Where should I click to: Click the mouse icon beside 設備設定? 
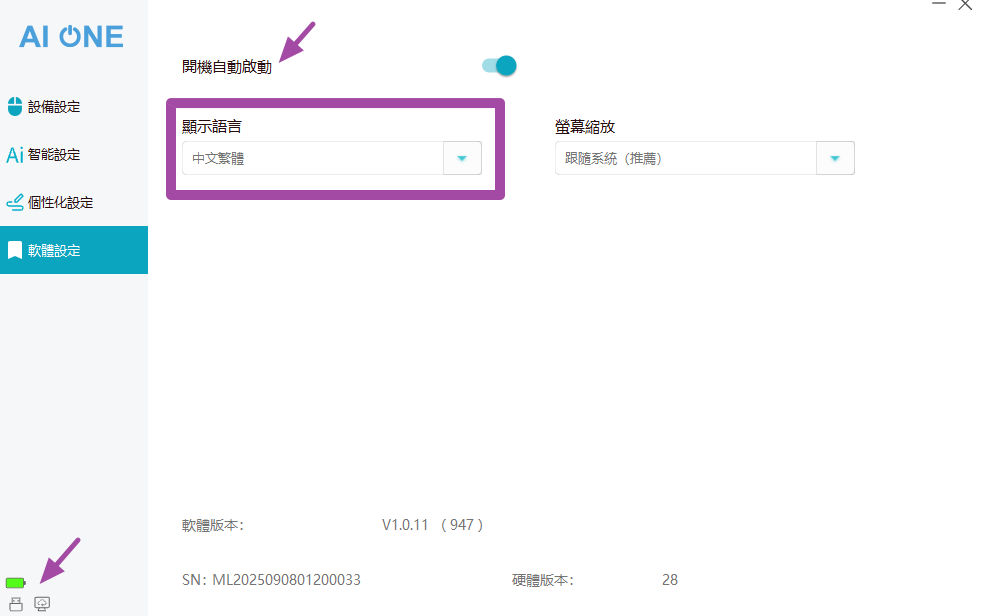pos(15,106)
